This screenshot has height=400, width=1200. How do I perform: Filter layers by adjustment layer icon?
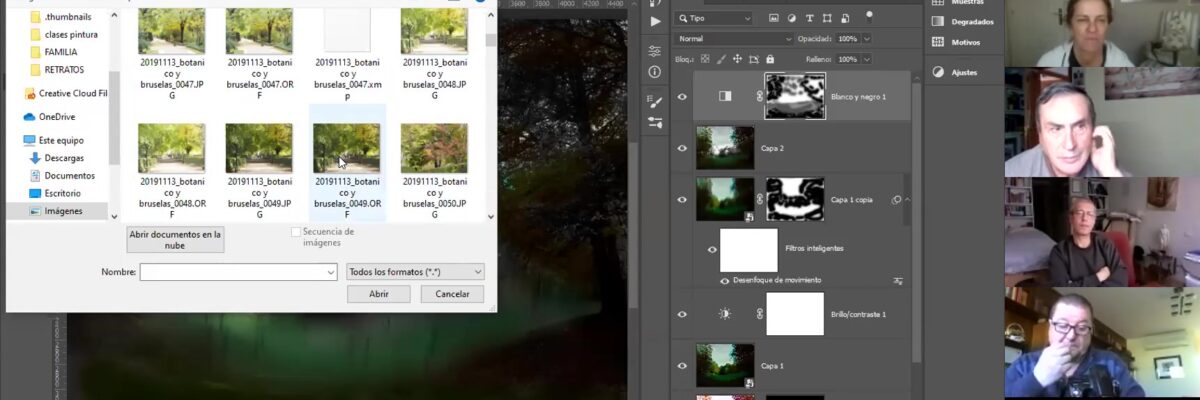point(792,18)
